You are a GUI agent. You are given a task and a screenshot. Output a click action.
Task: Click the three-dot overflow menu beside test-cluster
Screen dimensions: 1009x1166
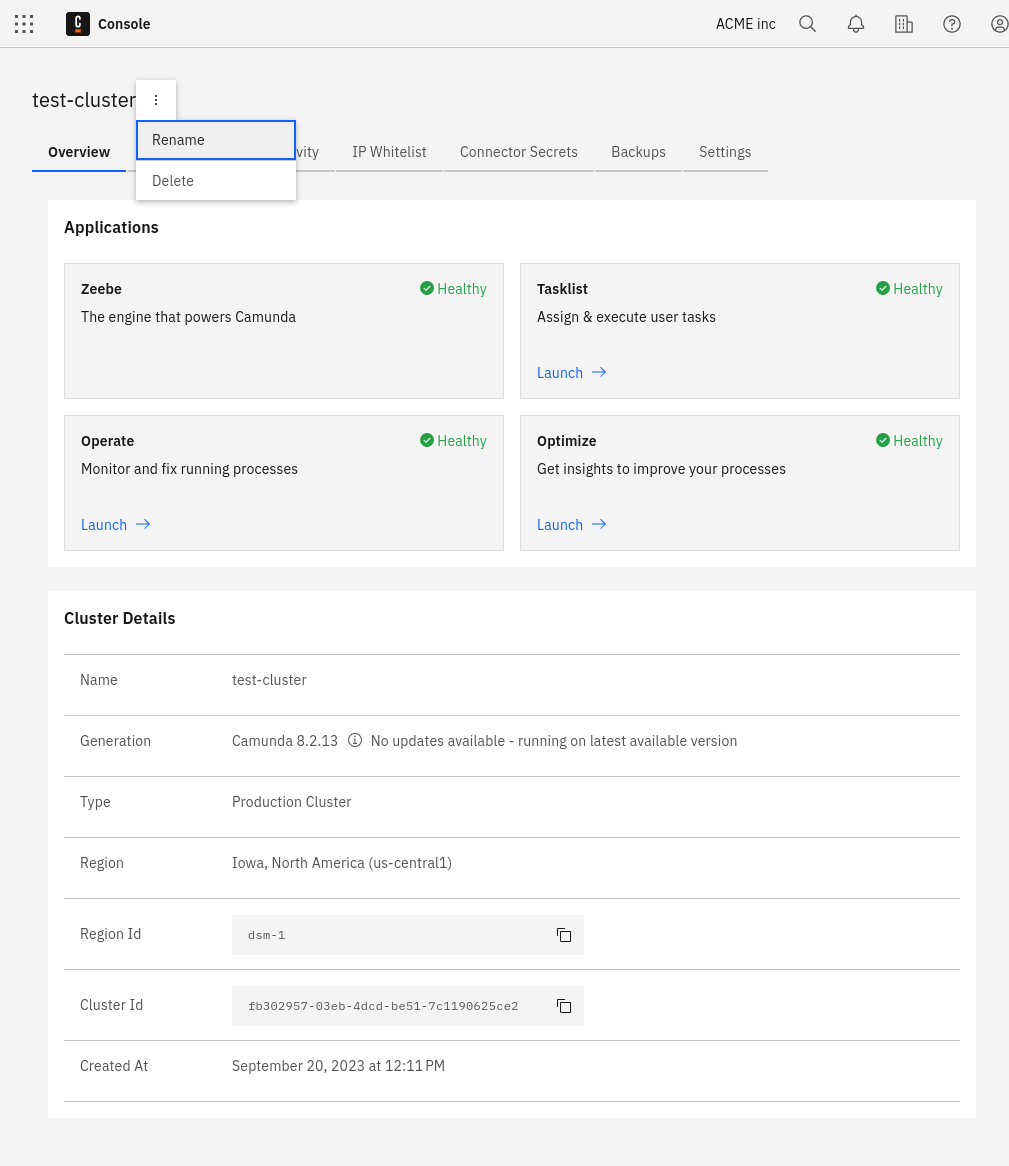(x=156, y=100)
